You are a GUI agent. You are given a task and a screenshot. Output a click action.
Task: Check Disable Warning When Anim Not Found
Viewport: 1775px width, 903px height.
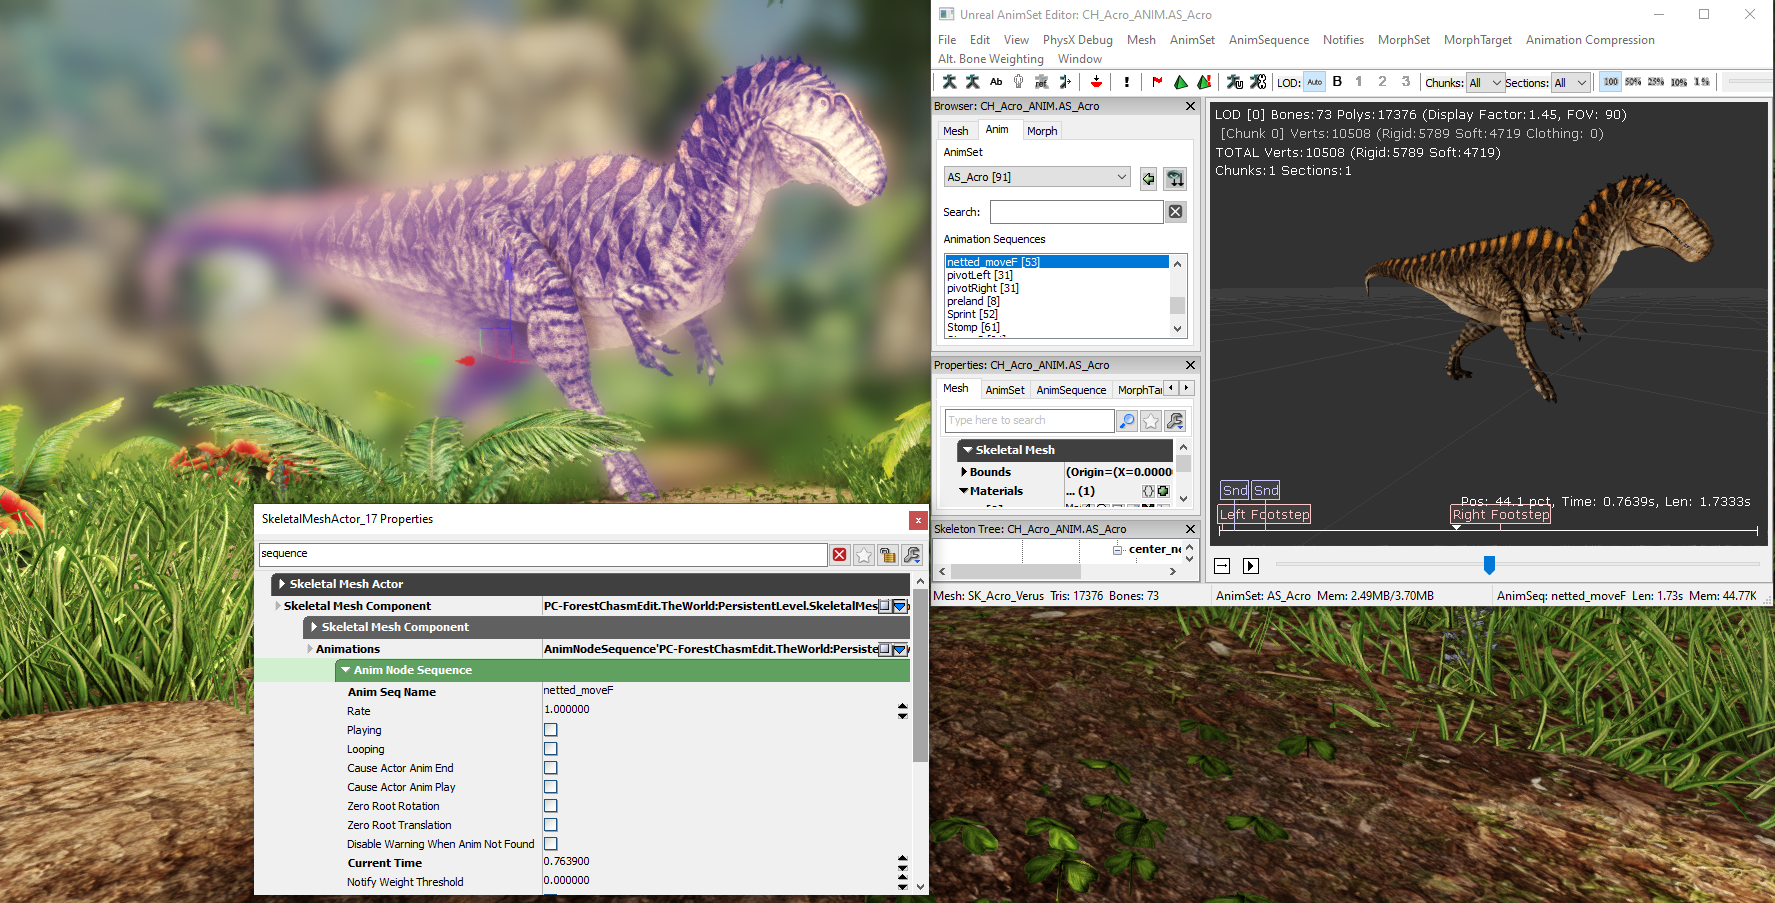(551, 844)
